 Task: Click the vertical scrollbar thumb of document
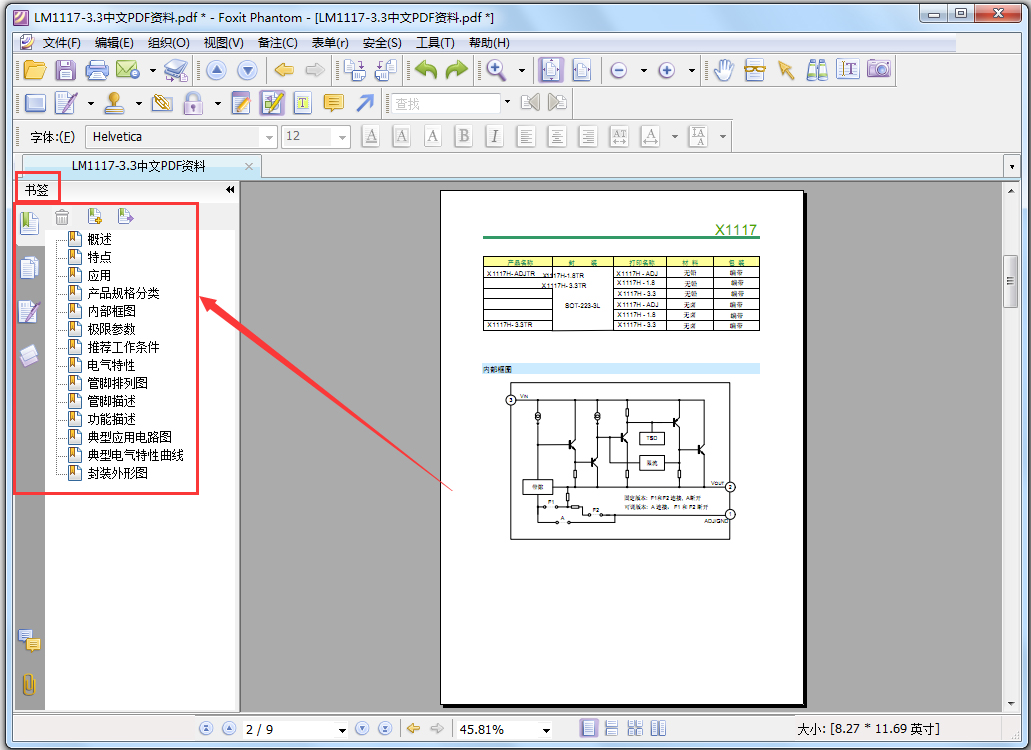pyautogui.click(x=1011, y=281)
